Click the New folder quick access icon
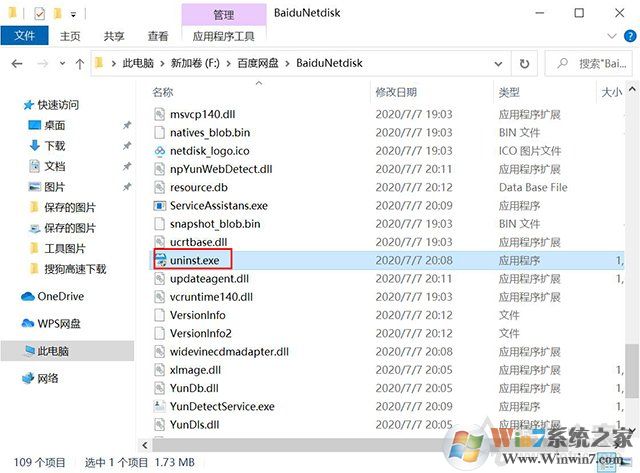This screenshot has height=473, width=640. (x=58, y=14)
